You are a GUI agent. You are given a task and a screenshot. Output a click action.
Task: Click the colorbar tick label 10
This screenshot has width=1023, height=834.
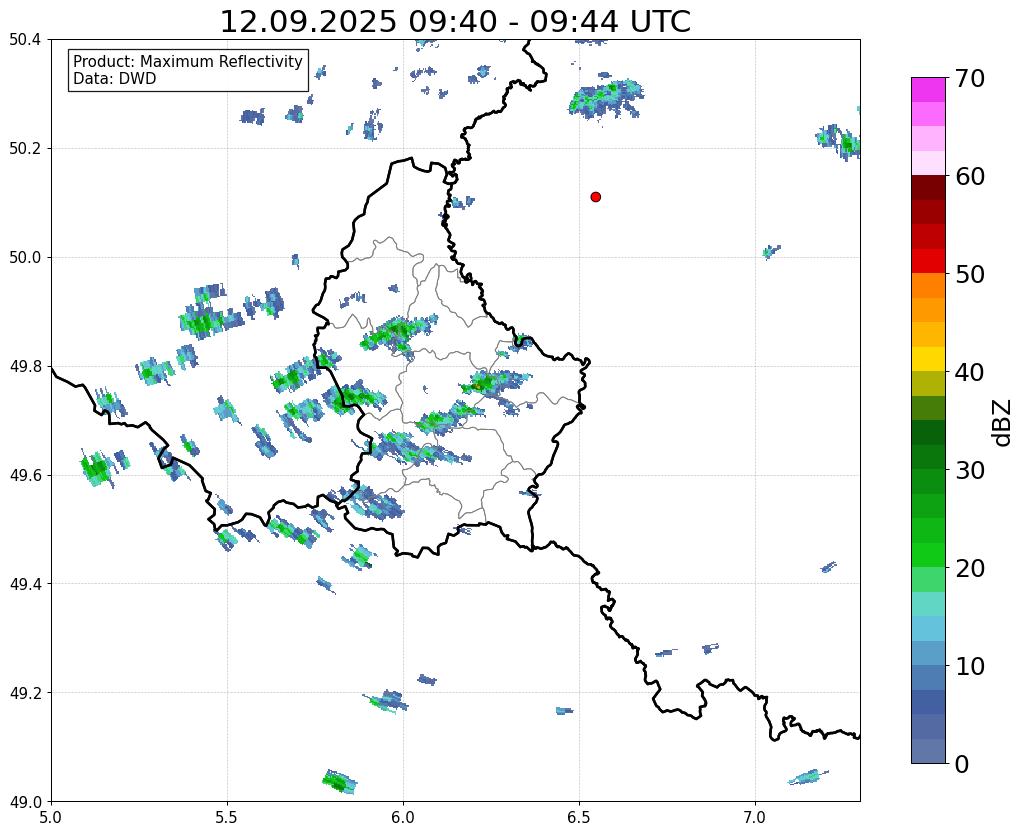(969, 666)
